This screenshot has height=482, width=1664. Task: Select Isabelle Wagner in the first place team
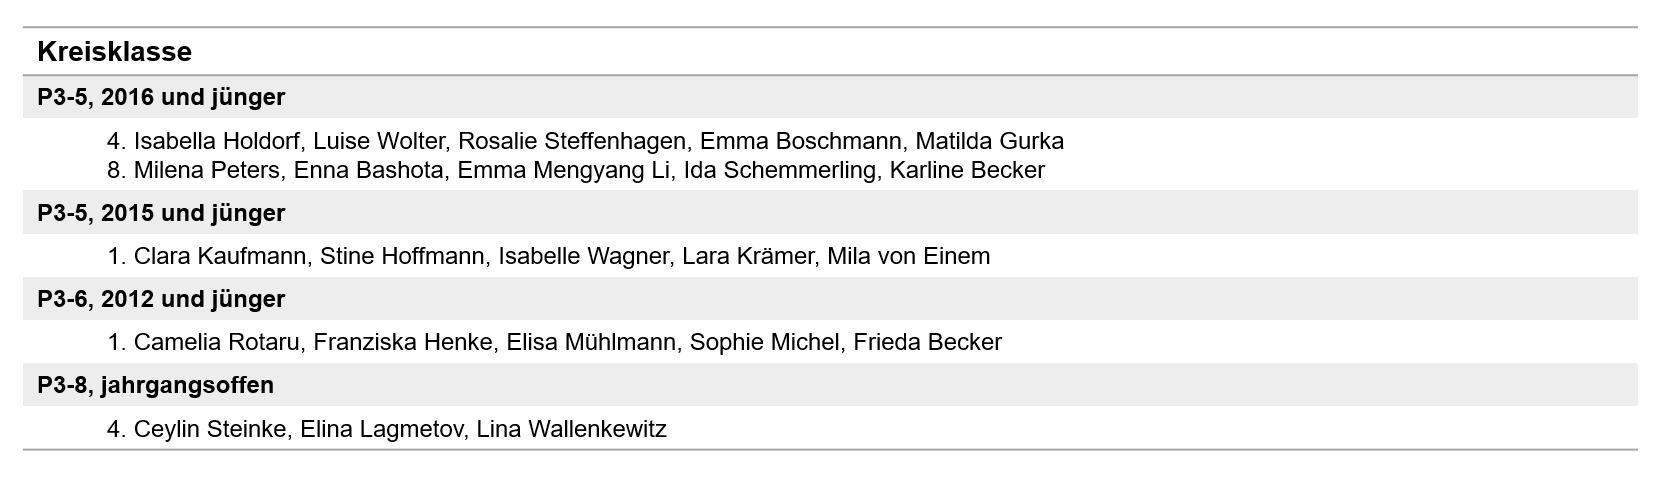(583, 256)
